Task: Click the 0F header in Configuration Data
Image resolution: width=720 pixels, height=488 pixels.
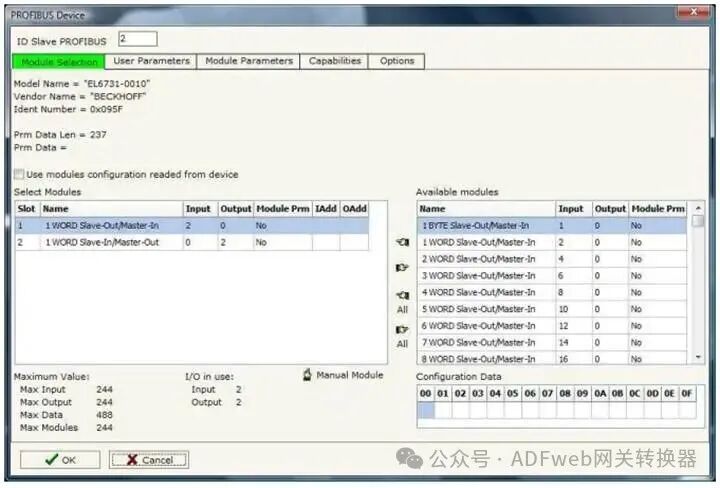Action: click(x=687, y=393)
